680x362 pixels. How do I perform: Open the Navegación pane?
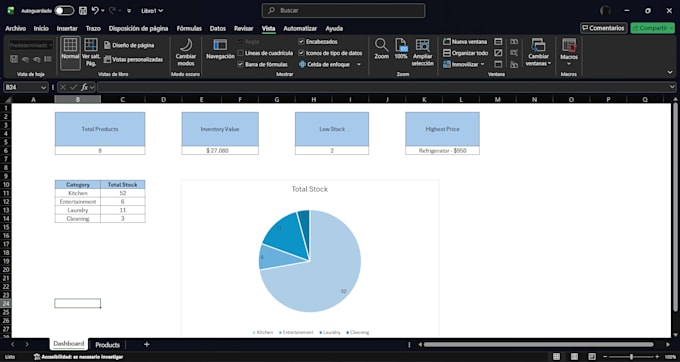tap(220, 50)
